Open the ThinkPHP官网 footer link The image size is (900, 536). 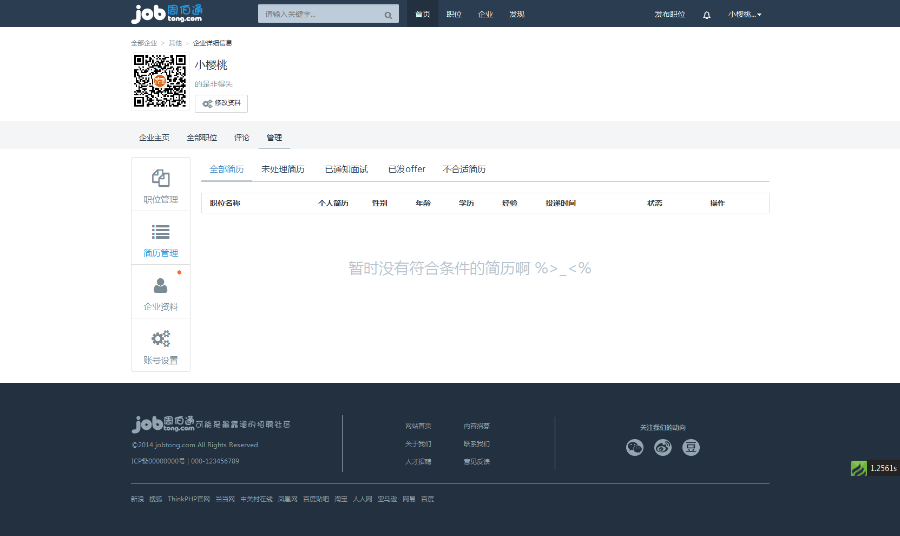188,498
